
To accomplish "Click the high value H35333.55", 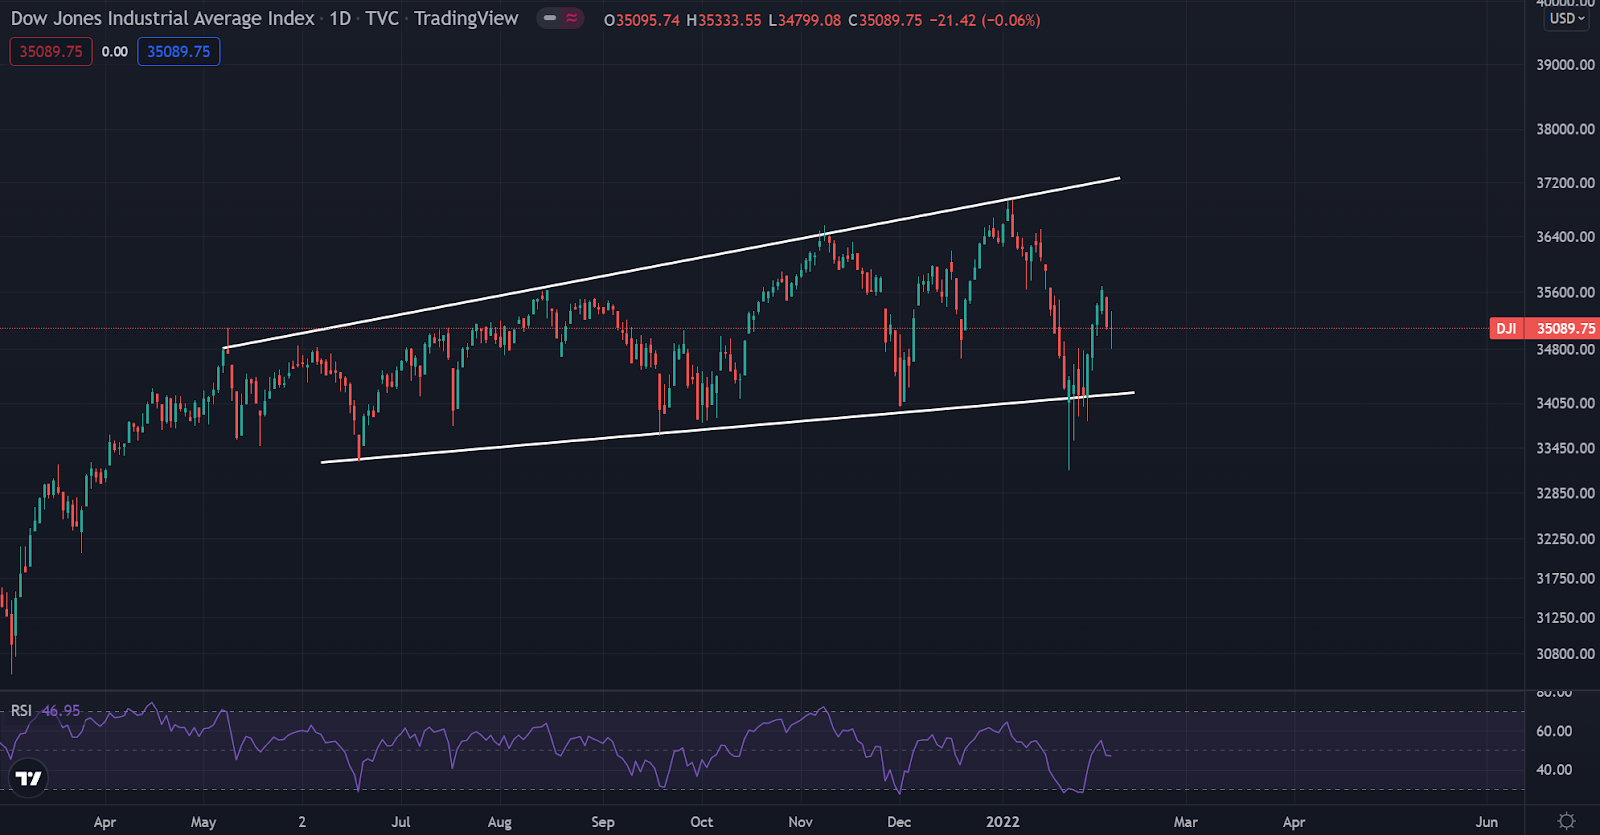I will 723,20.
